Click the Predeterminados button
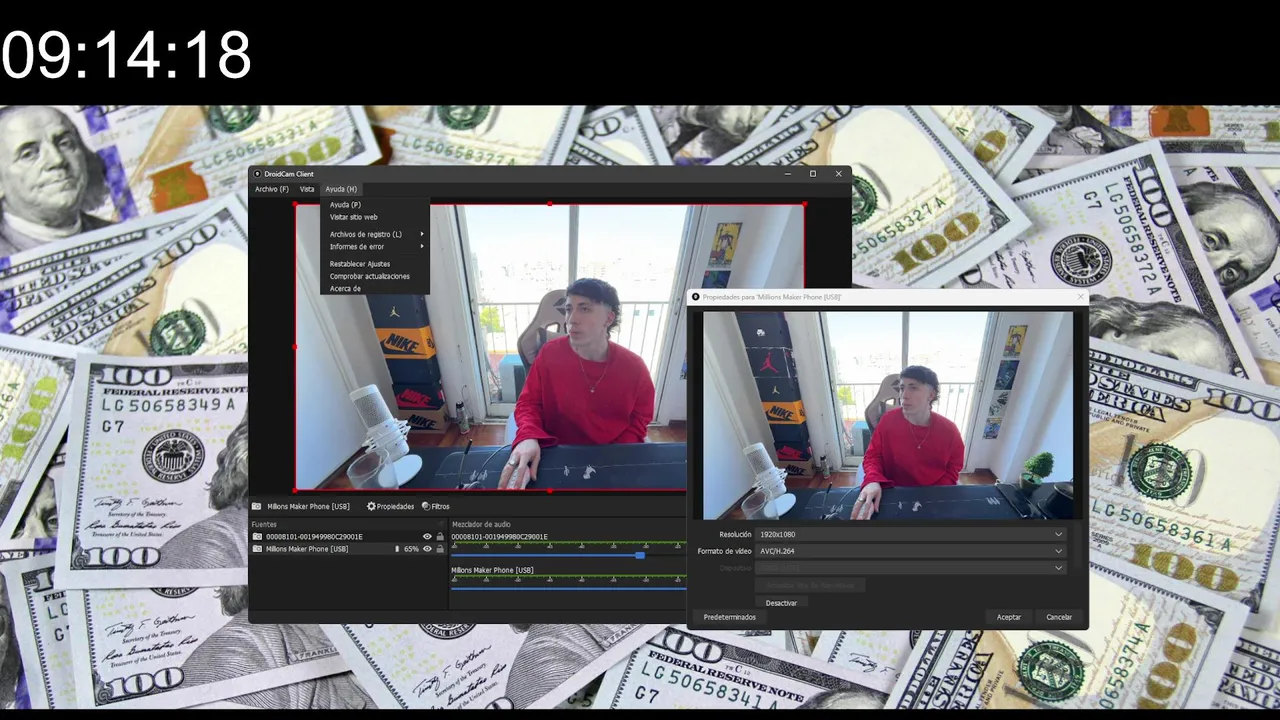Viewport: 1280px width, 720px height. 730,617
